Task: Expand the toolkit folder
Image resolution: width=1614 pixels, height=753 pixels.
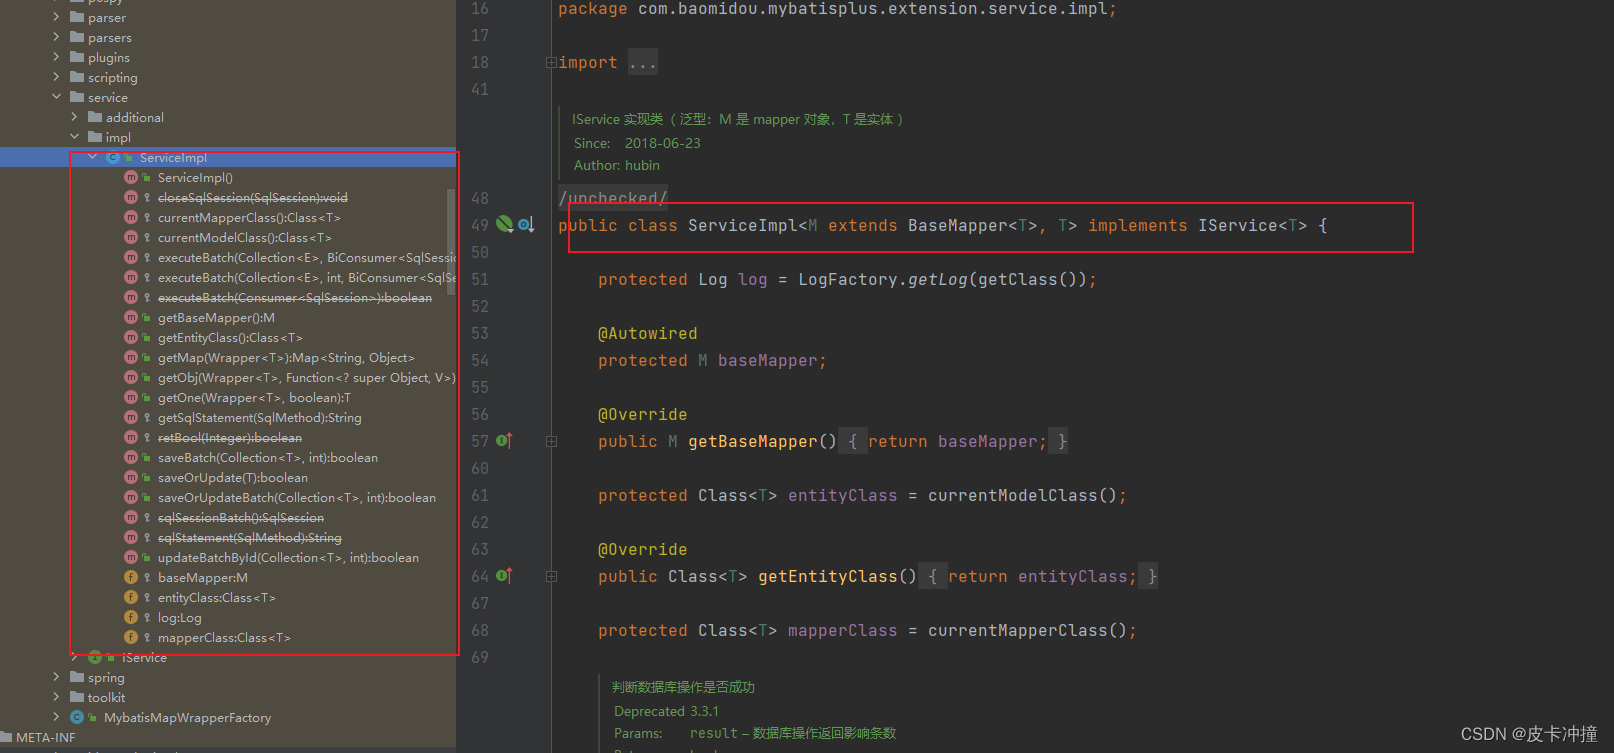Action: tap(56, 697)
